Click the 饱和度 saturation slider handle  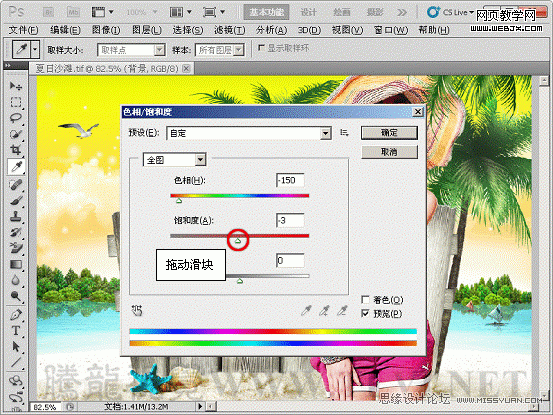click(238, 240)
